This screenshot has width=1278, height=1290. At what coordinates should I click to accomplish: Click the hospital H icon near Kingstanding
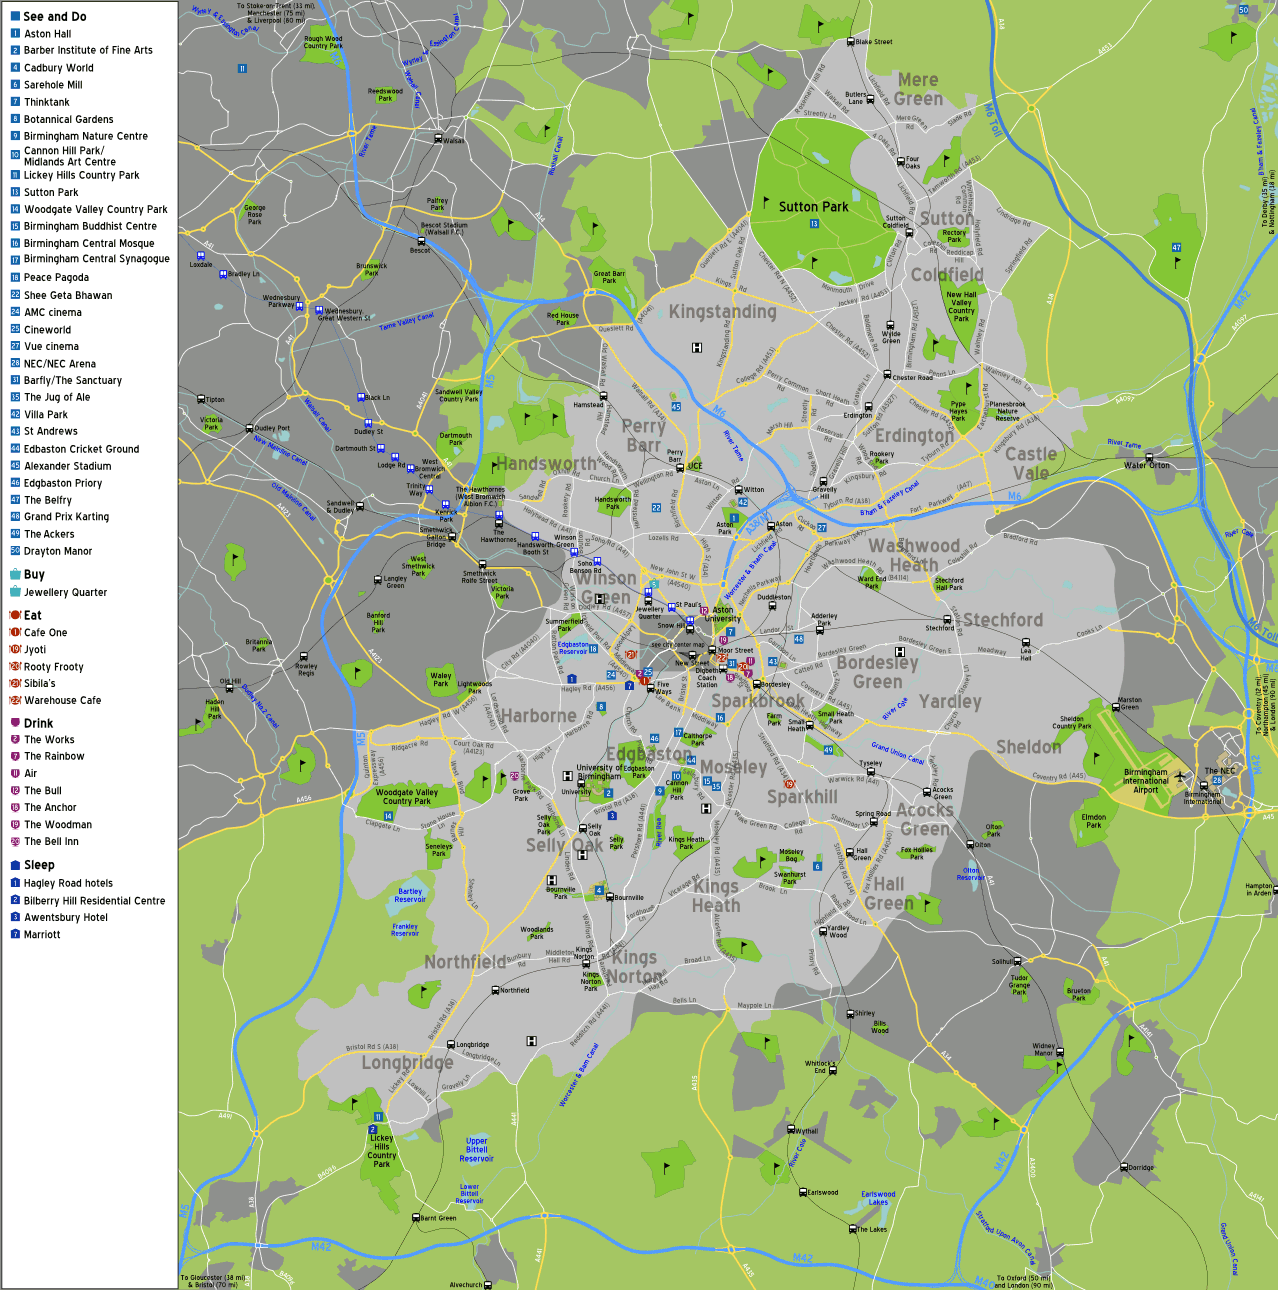tap(697, 348)
